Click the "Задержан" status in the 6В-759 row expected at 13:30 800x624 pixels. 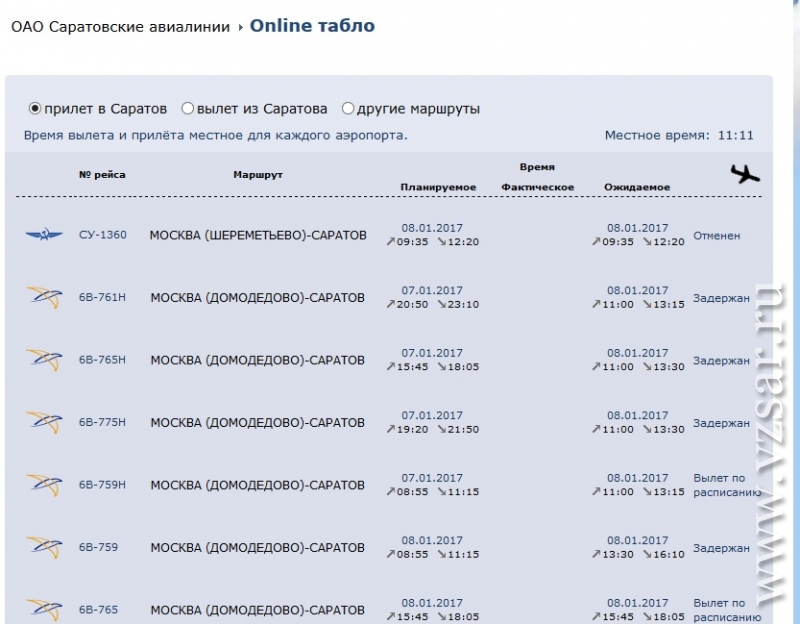[721, 548]
